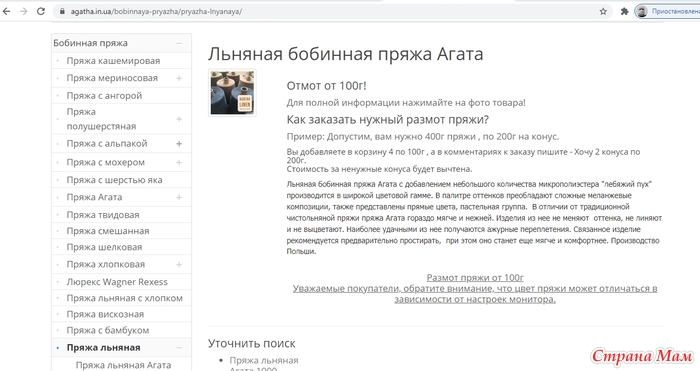Open Пряжа полушерстяная category
700x371 pixels.
(101, 119)
